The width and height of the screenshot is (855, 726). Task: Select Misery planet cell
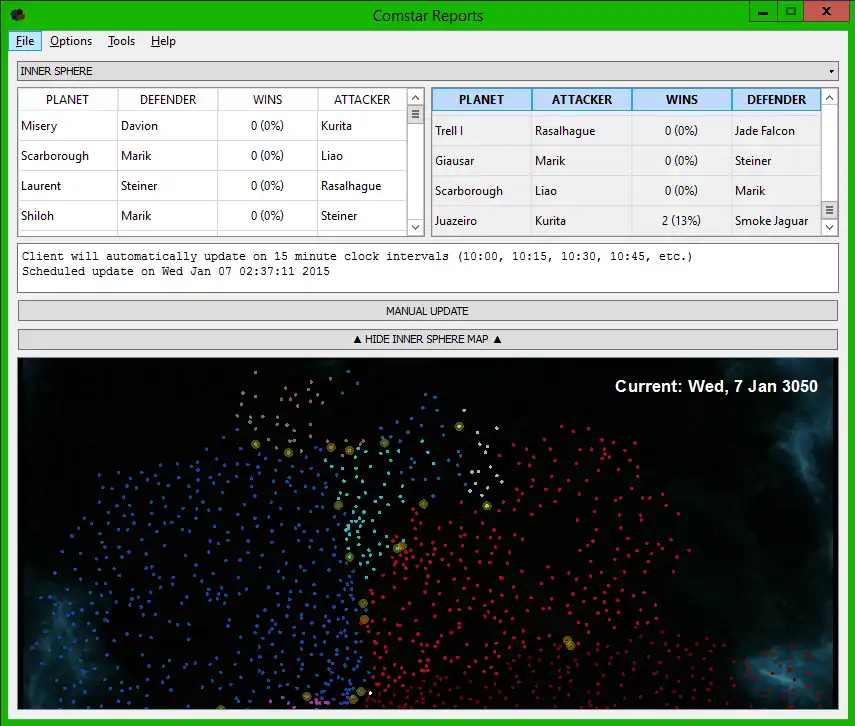click(68, 126)
